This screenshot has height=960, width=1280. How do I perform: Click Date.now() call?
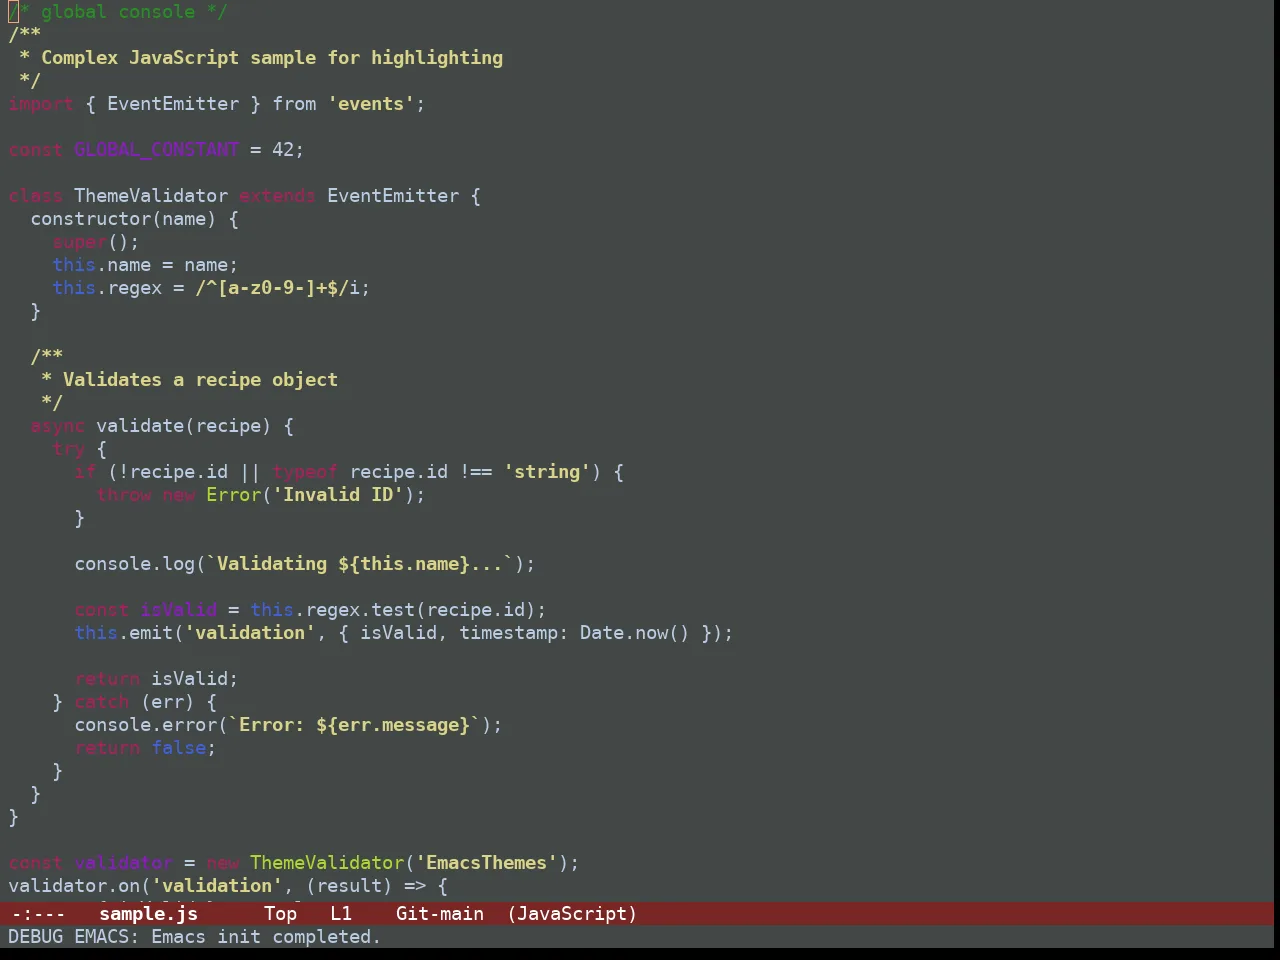tap(635, 633)
